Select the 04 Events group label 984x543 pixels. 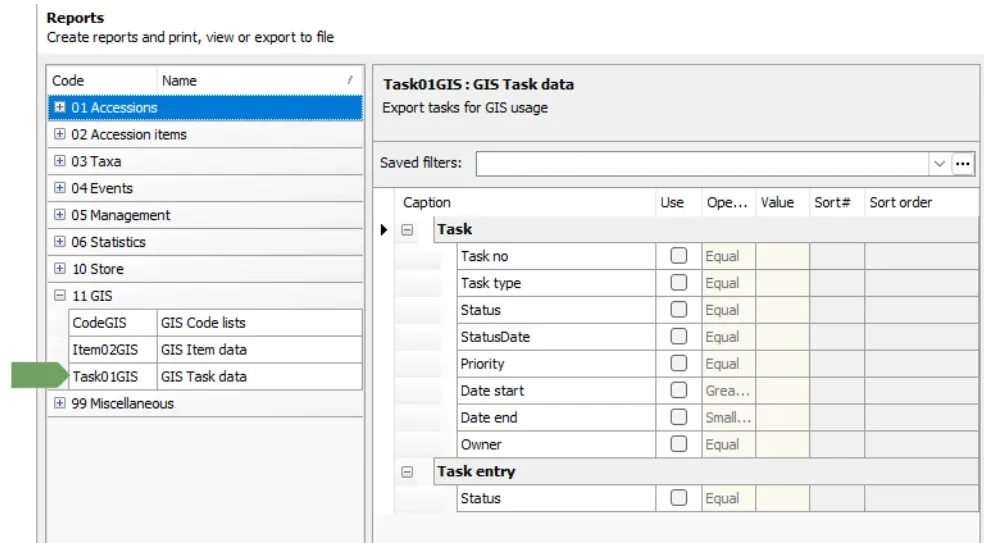pos(102,188)
